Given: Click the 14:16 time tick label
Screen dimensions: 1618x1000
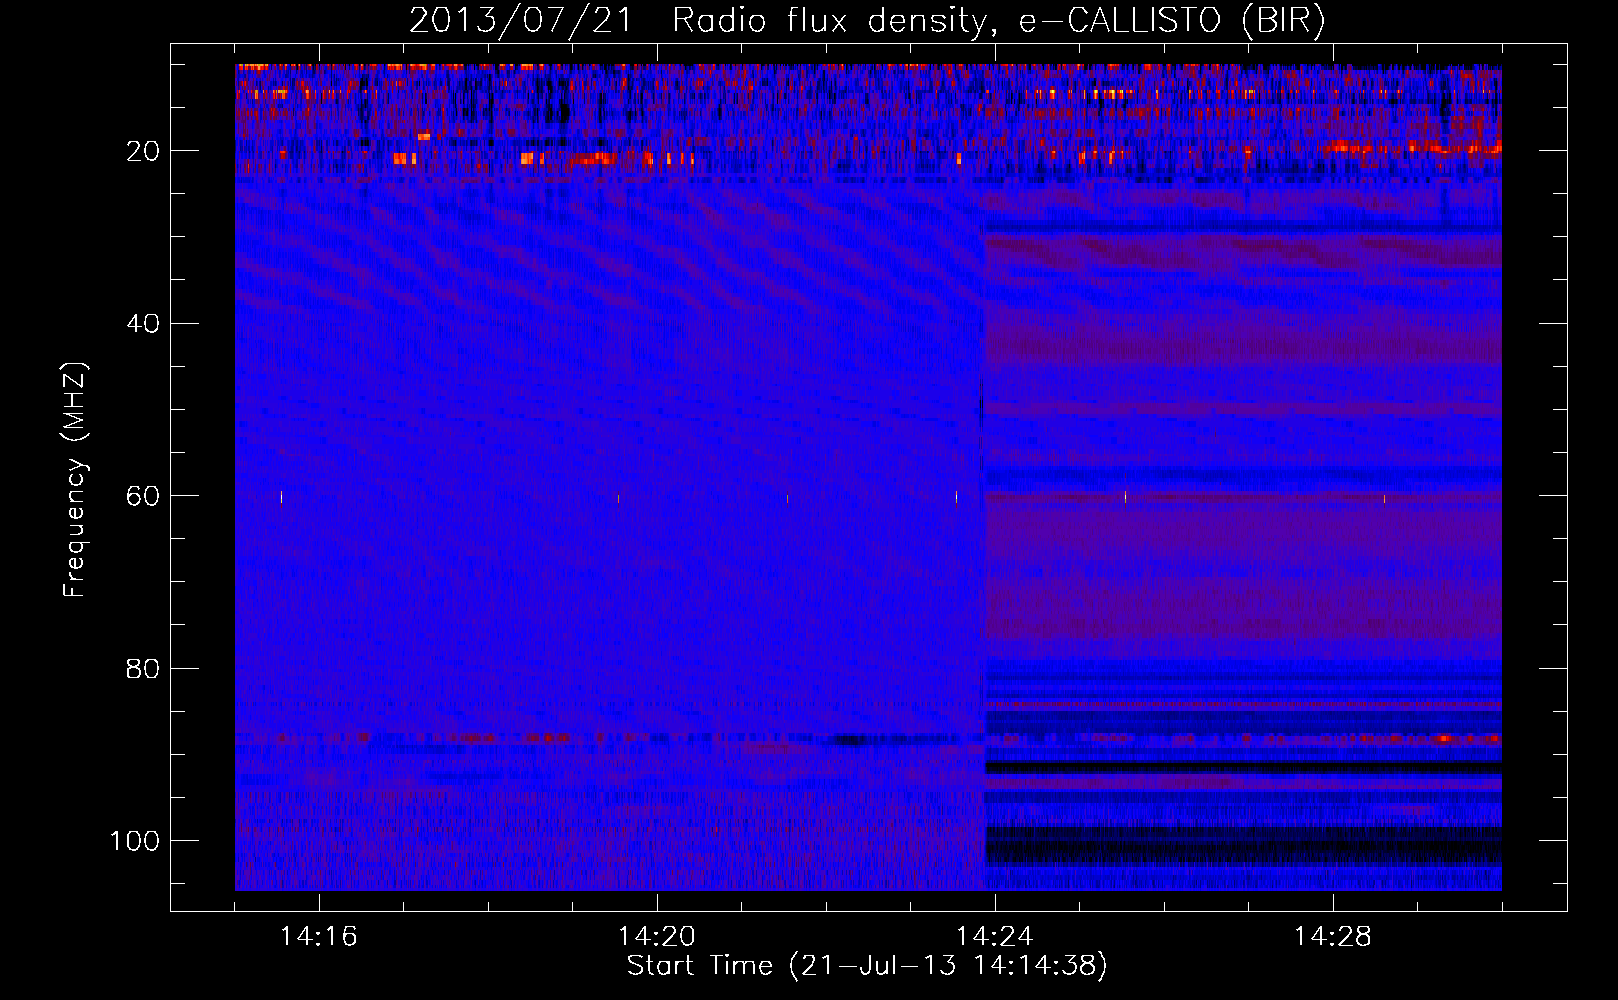Looking at the screenshot, I should point(319,937).
